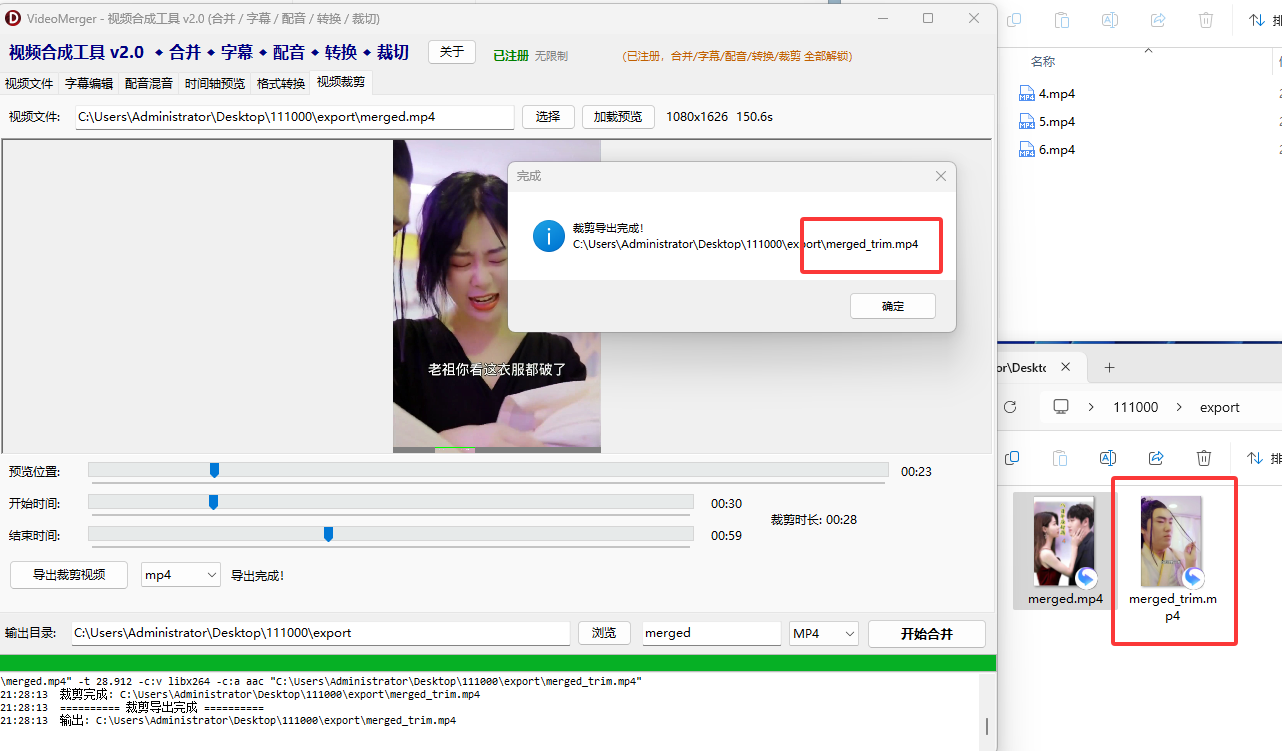Click the share icon above the thumbnails
The image size is (1282, 751).
[1156, 457]
